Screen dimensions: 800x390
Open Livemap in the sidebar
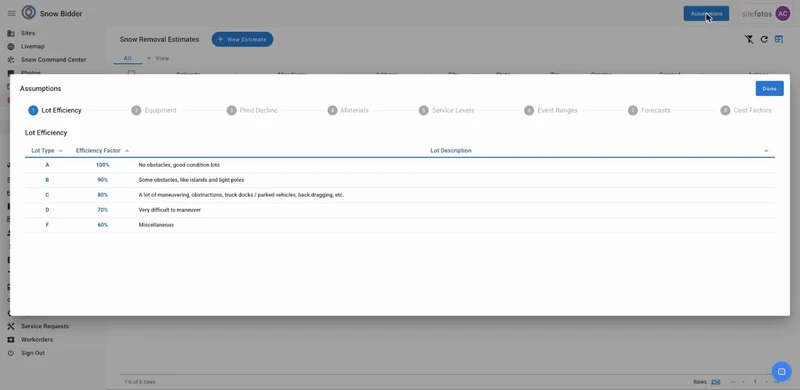point(33,46)
